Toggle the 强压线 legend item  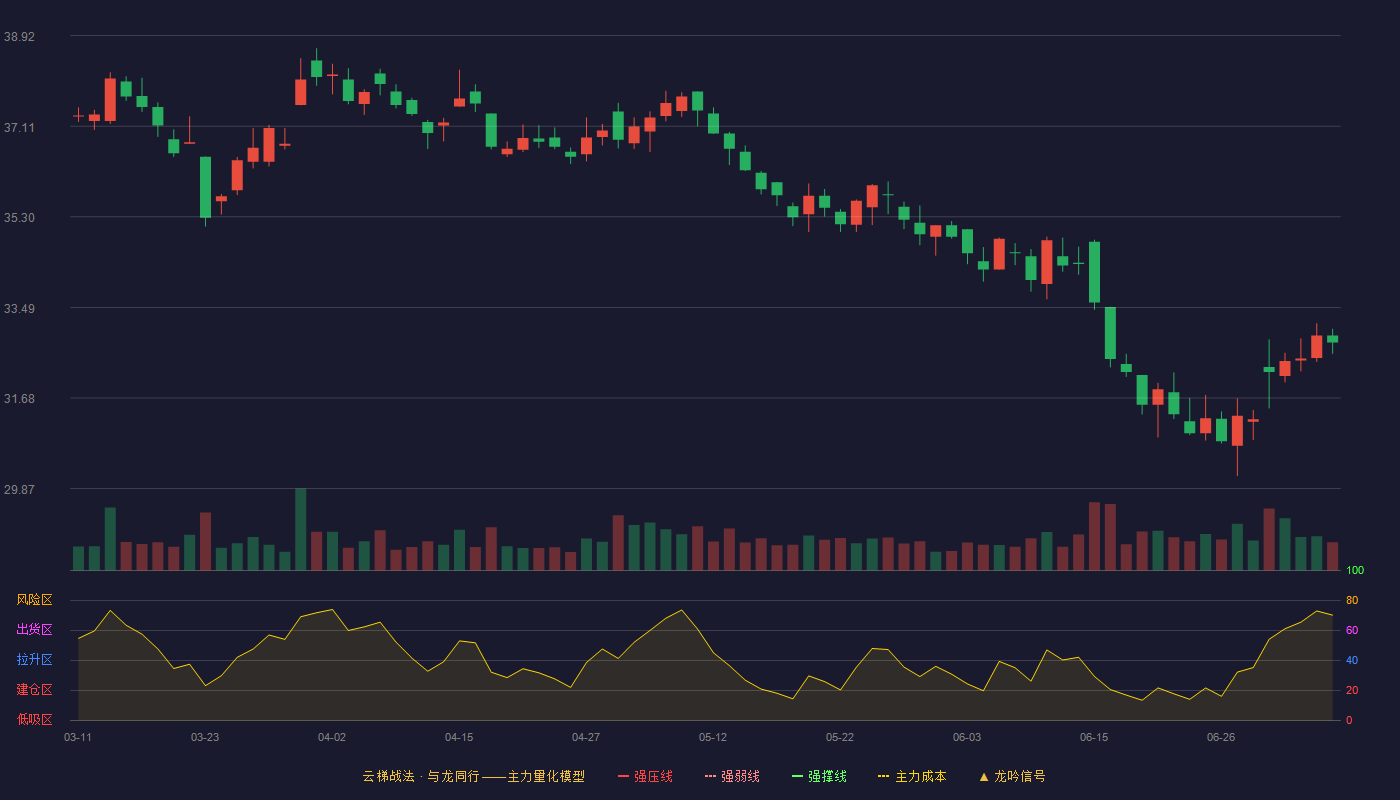(x=645, y=776)
